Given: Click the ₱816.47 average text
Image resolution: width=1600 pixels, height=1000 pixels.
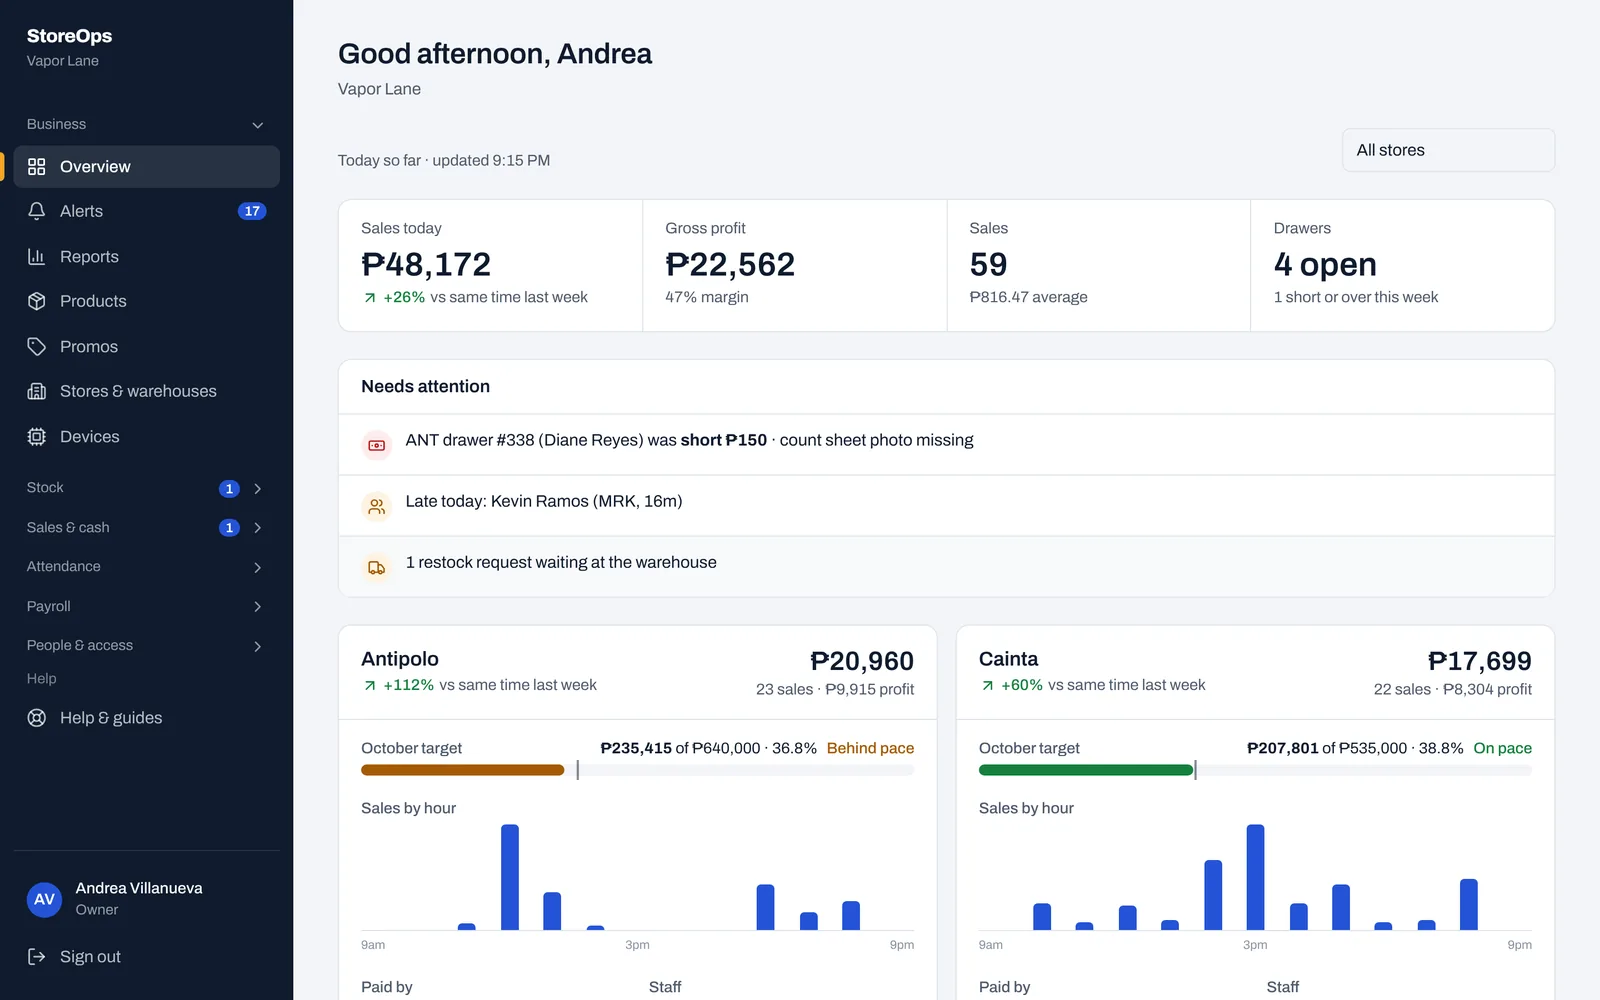Looking at the screenshot, I should pyautogui.click(x=1028, y=297).
